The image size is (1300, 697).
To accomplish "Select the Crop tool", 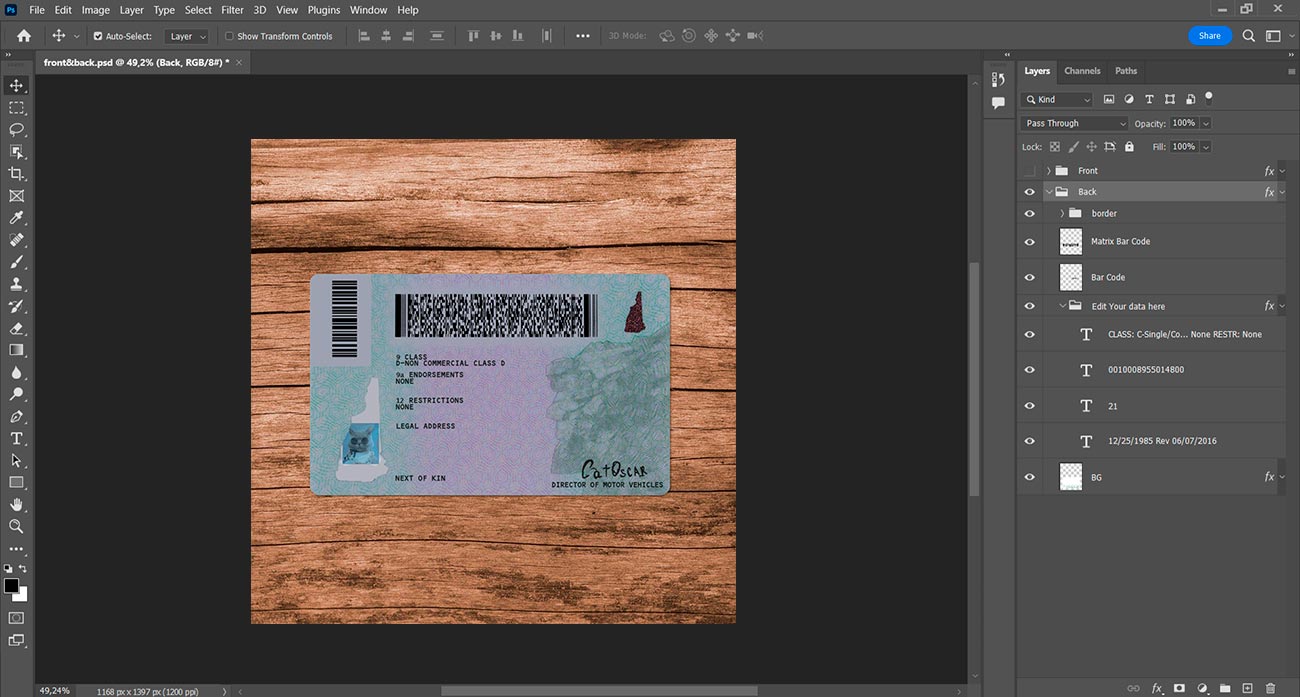I will tap(16, 173).
